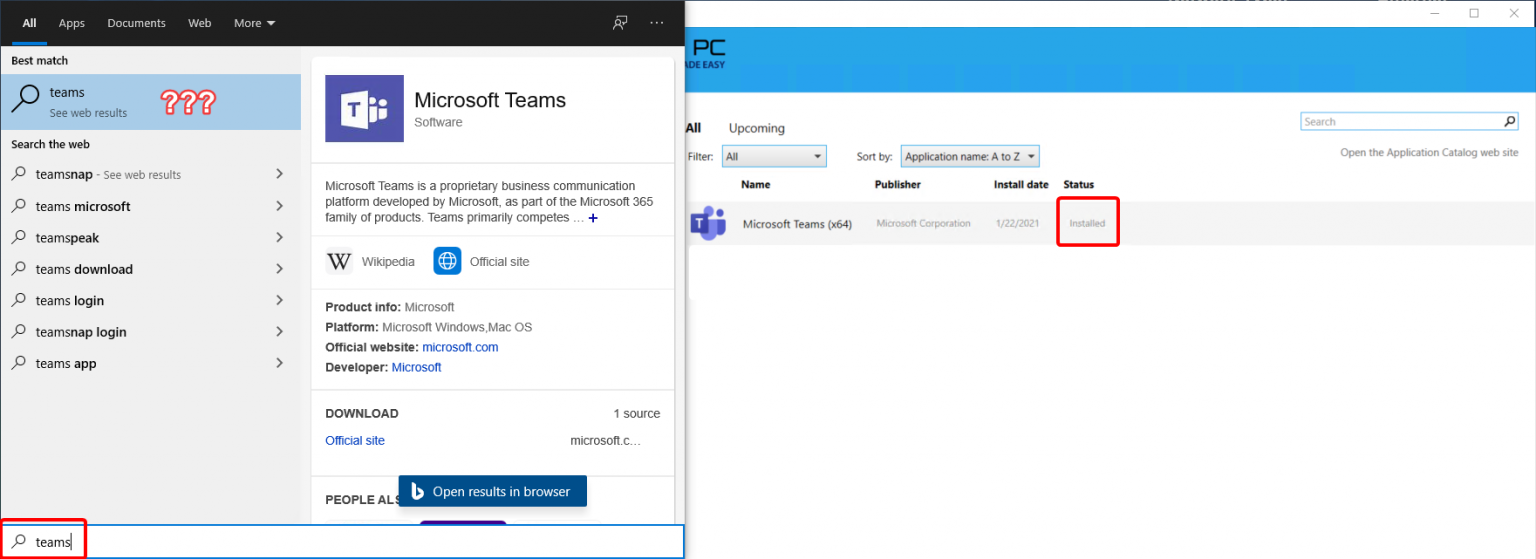
Task: Select the Web search tab
Action: pos(200,23)
